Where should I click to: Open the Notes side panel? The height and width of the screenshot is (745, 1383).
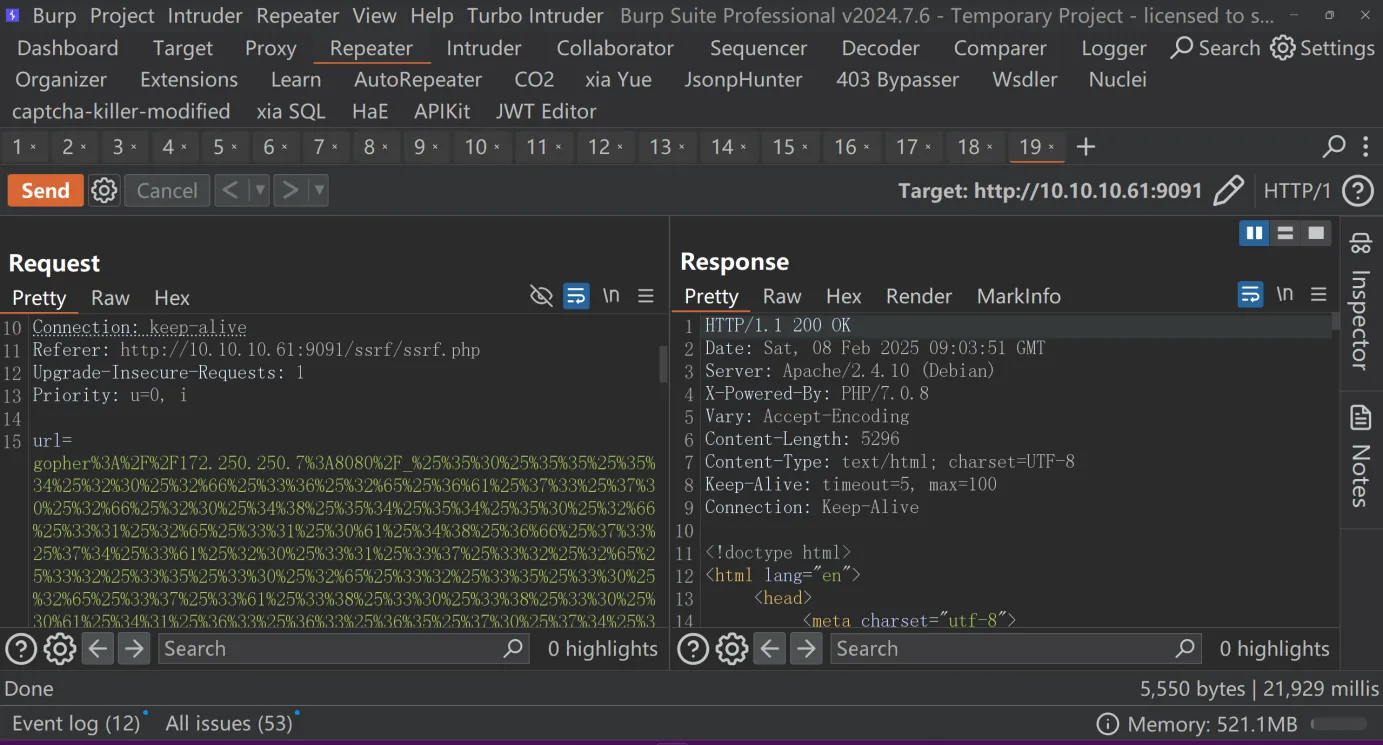pos(1360,456)
